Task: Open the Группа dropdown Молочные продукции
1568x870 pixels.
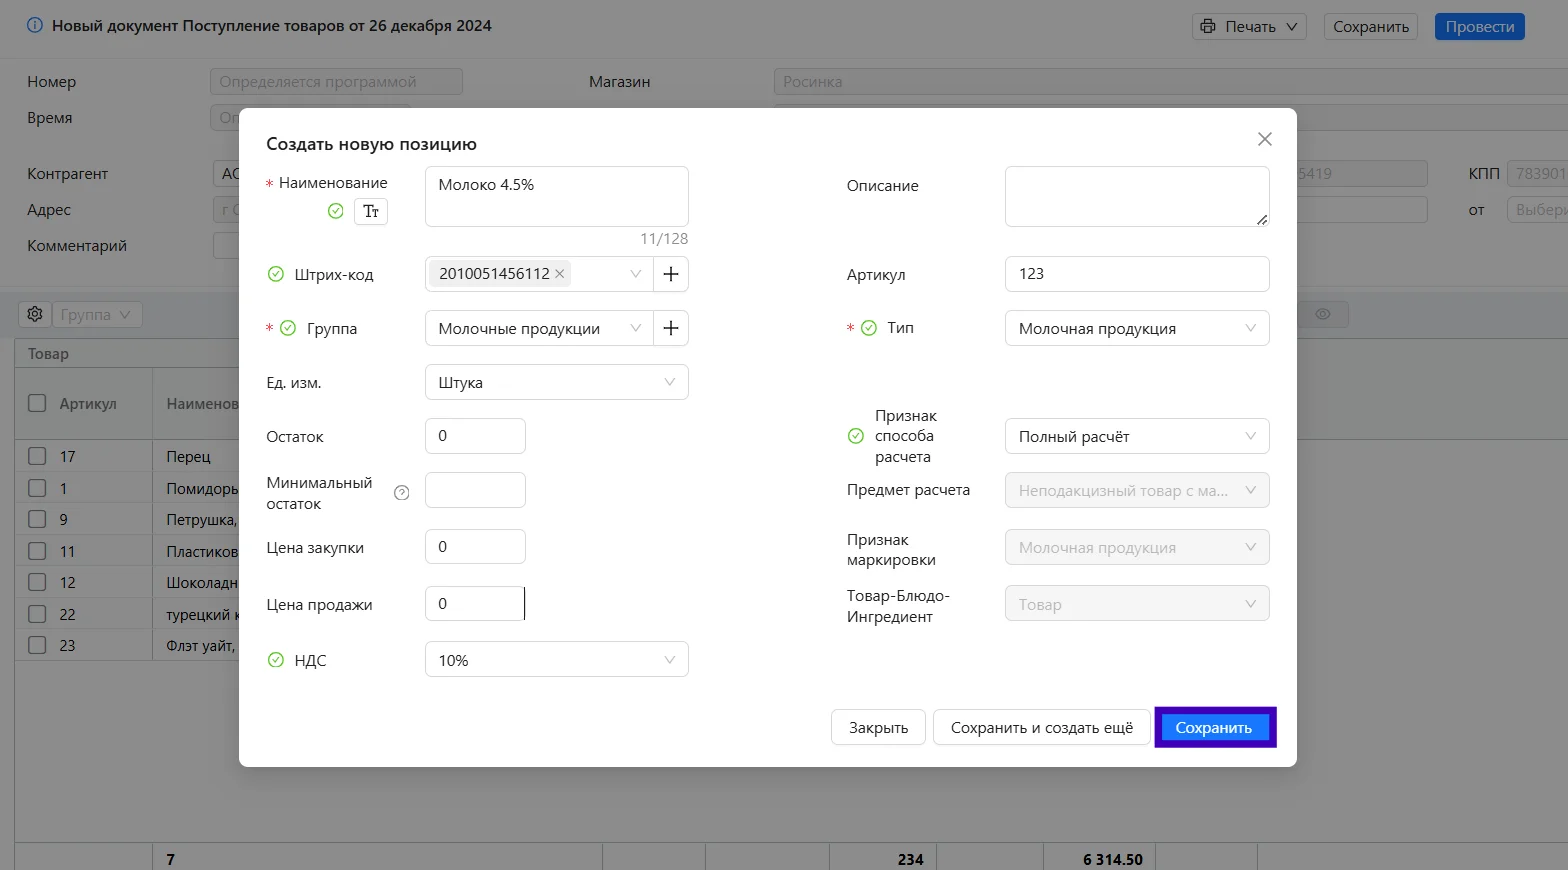Action: point(538,328)
